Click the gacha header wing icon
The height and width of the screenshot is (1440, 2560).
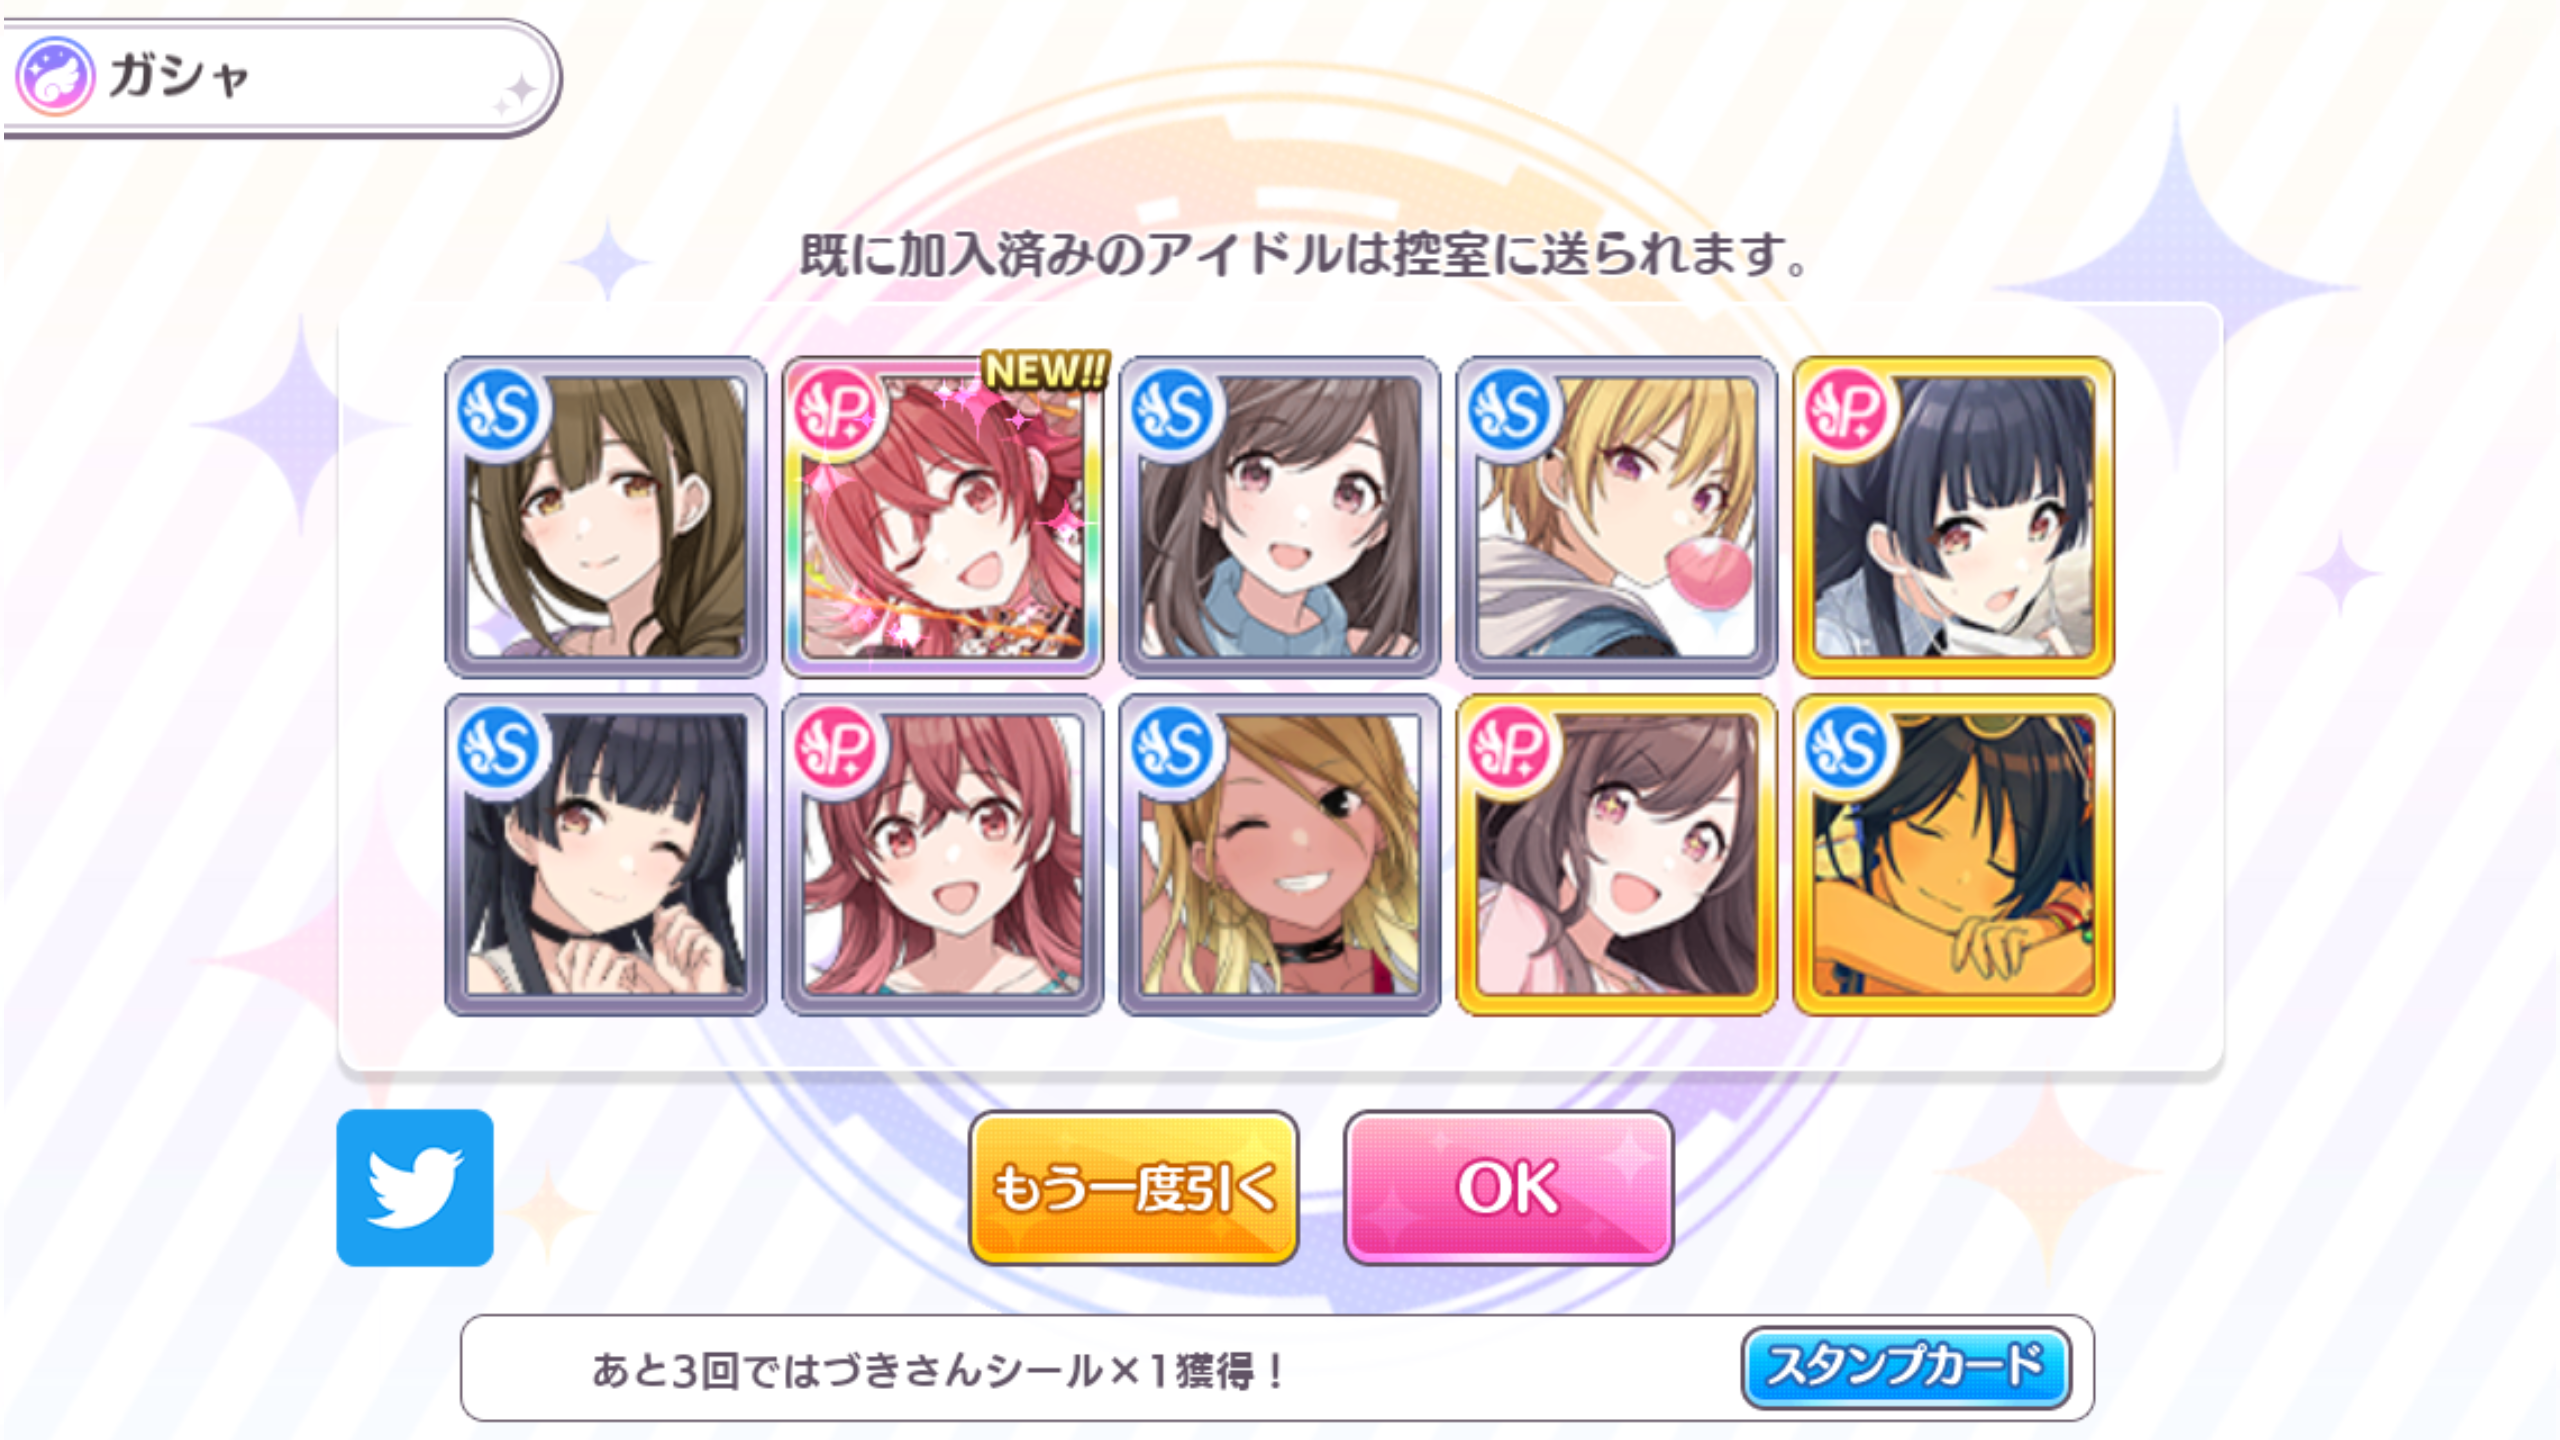(55, 77)
